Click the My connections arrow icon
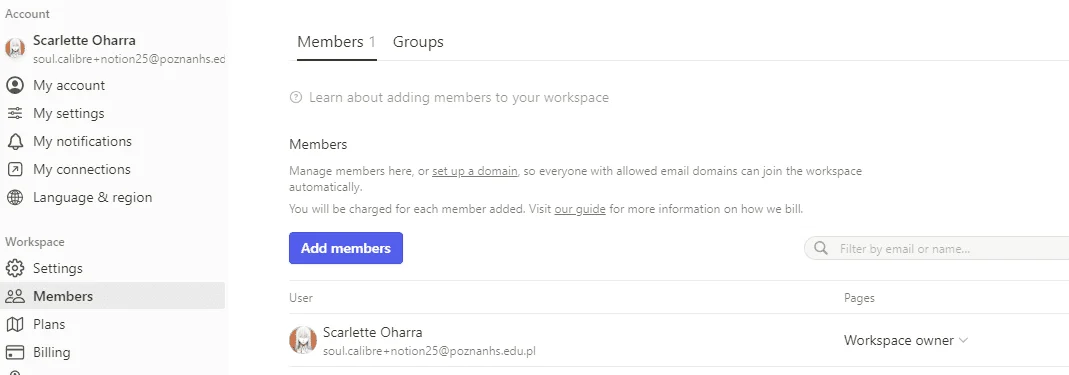Image resolution: width=1069 pixels, height=375 pixels. [14, 169]
